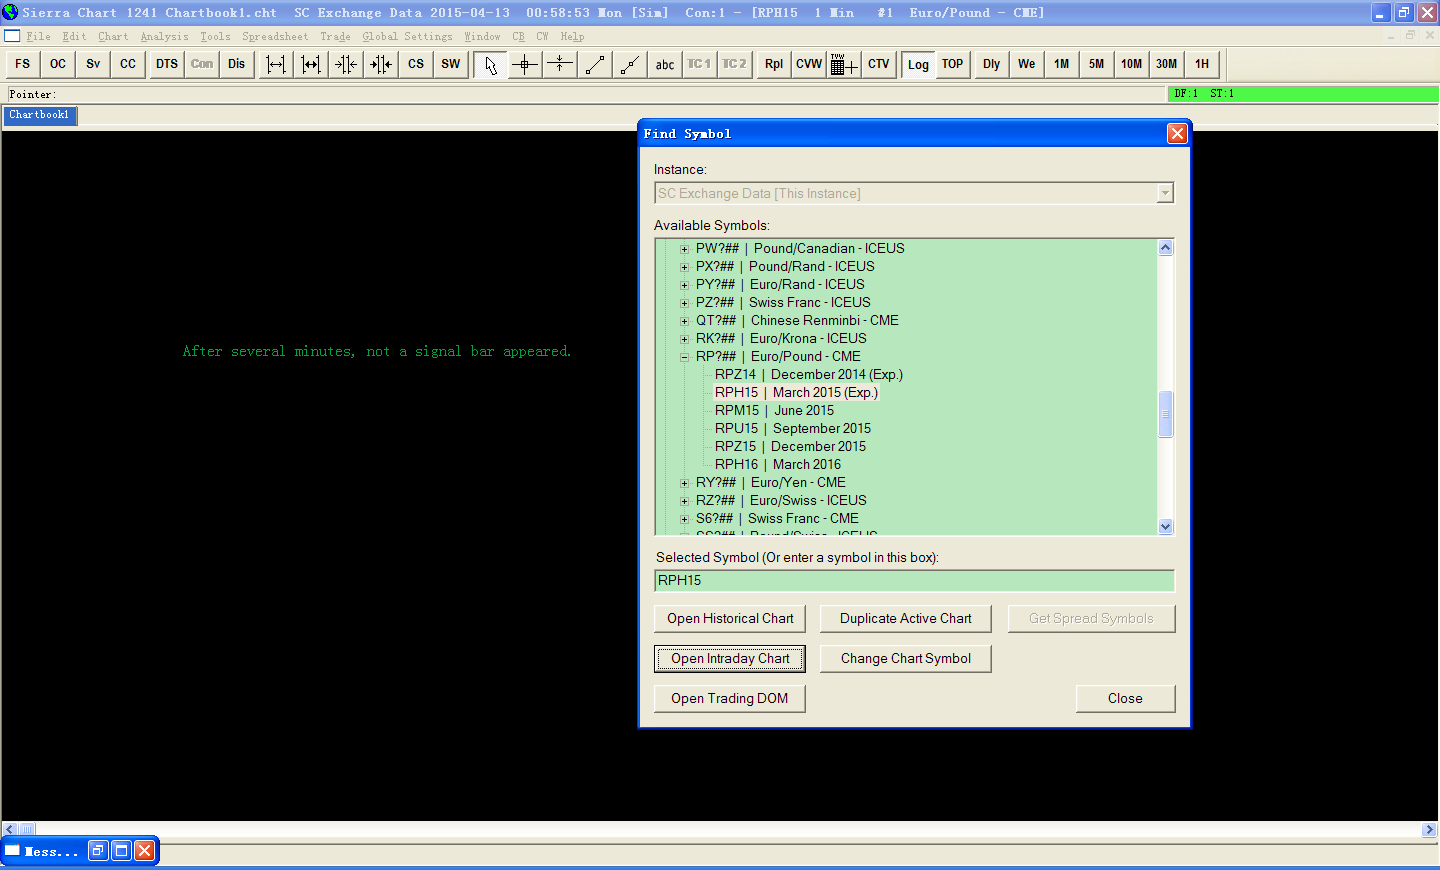The width and height of the screenshot is (1440, 870).
Task: Click the 30M timeframe button
Action: (1167, 64)
